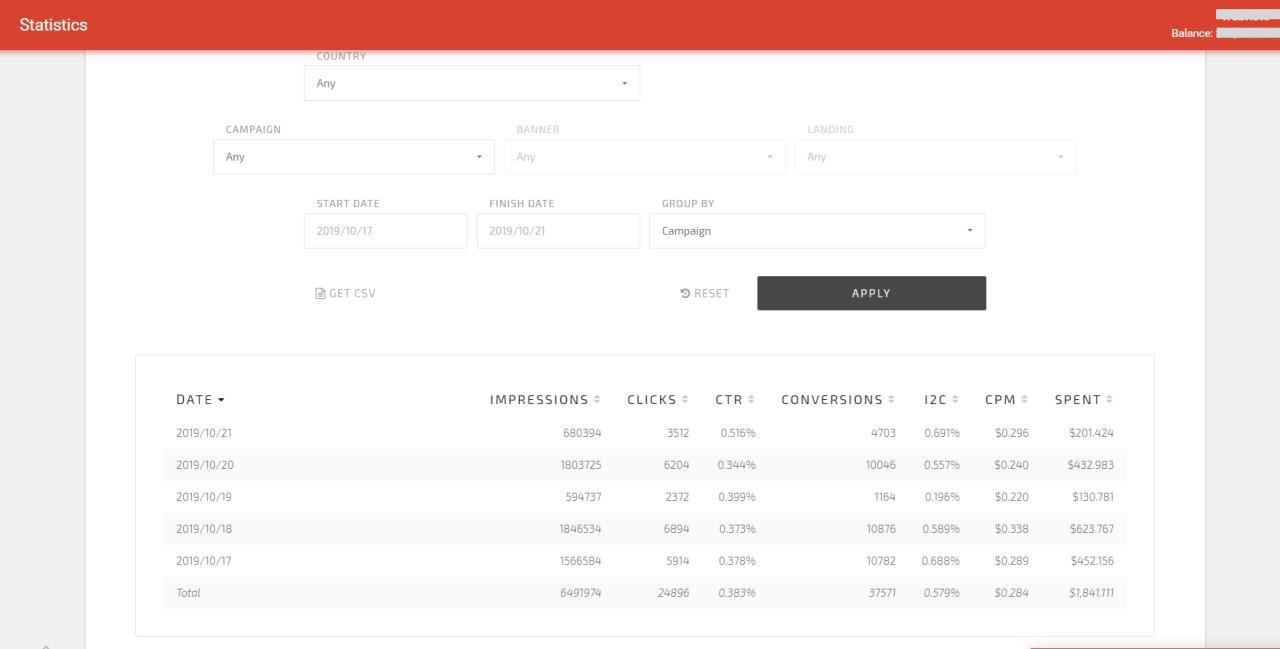Click the Apply button
The width and height of the screenshot is (1280, 649).
click(x=871, y=293)
